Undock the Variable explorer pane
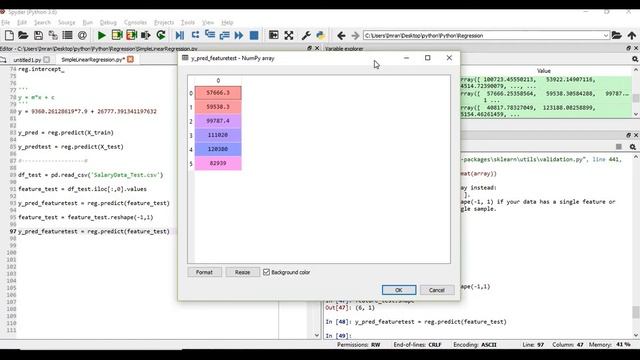Screen dimensions: 640x360 coord(628,48)
